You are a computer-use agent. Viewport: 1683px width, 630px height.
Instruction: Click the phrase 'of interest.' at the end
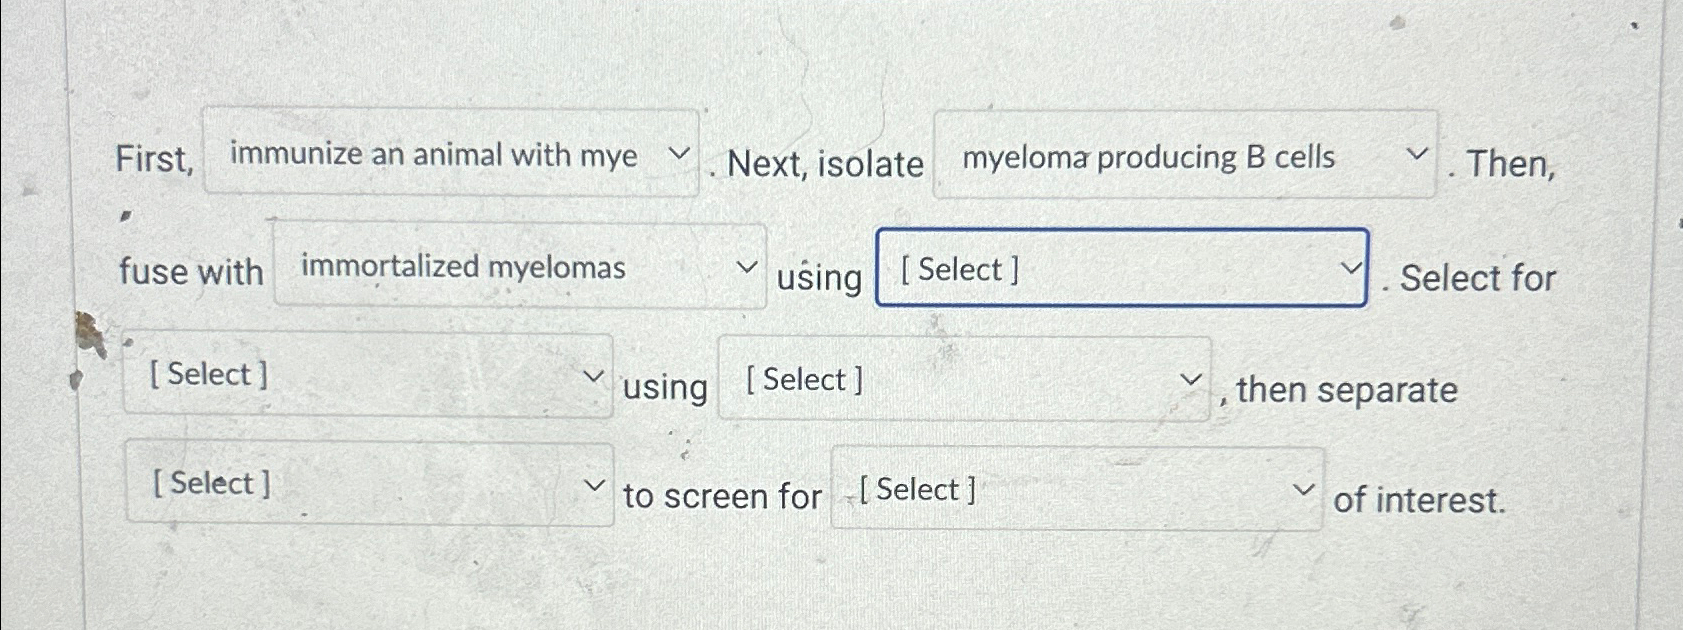(1421, 502)
